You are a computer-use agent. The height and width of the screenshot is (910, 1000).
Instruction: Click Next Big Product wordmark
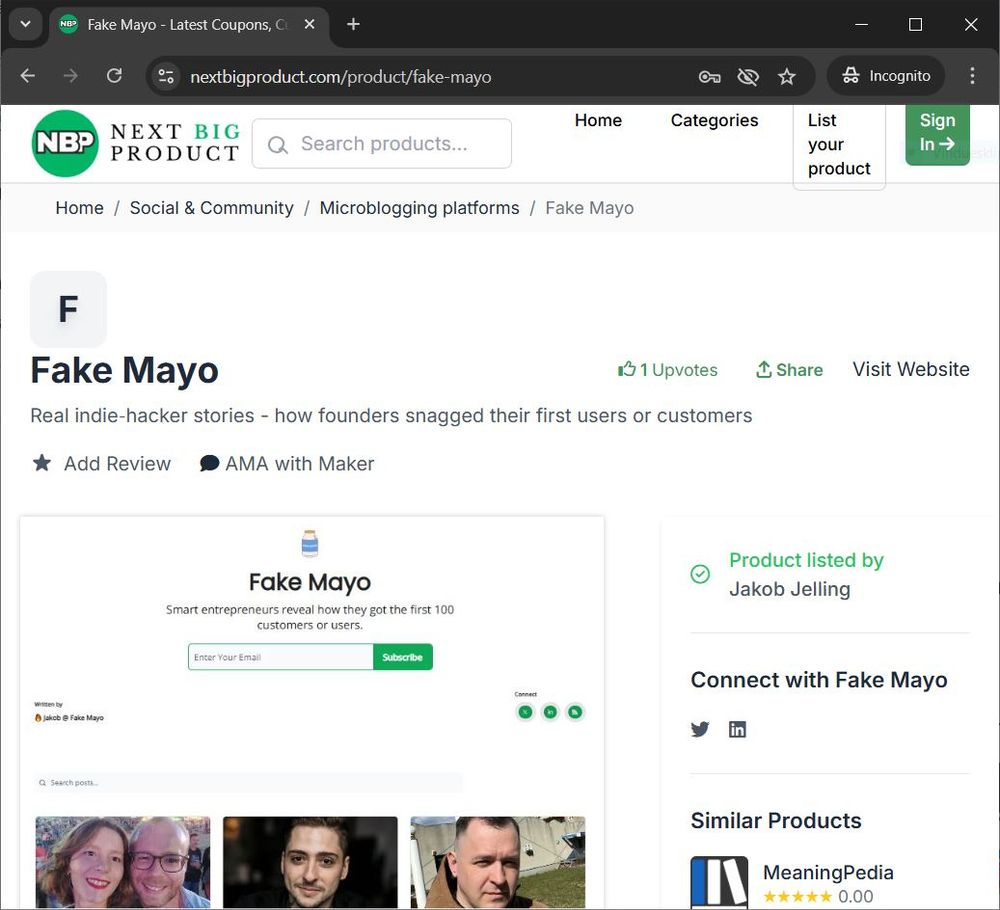[x=175, y=143]
